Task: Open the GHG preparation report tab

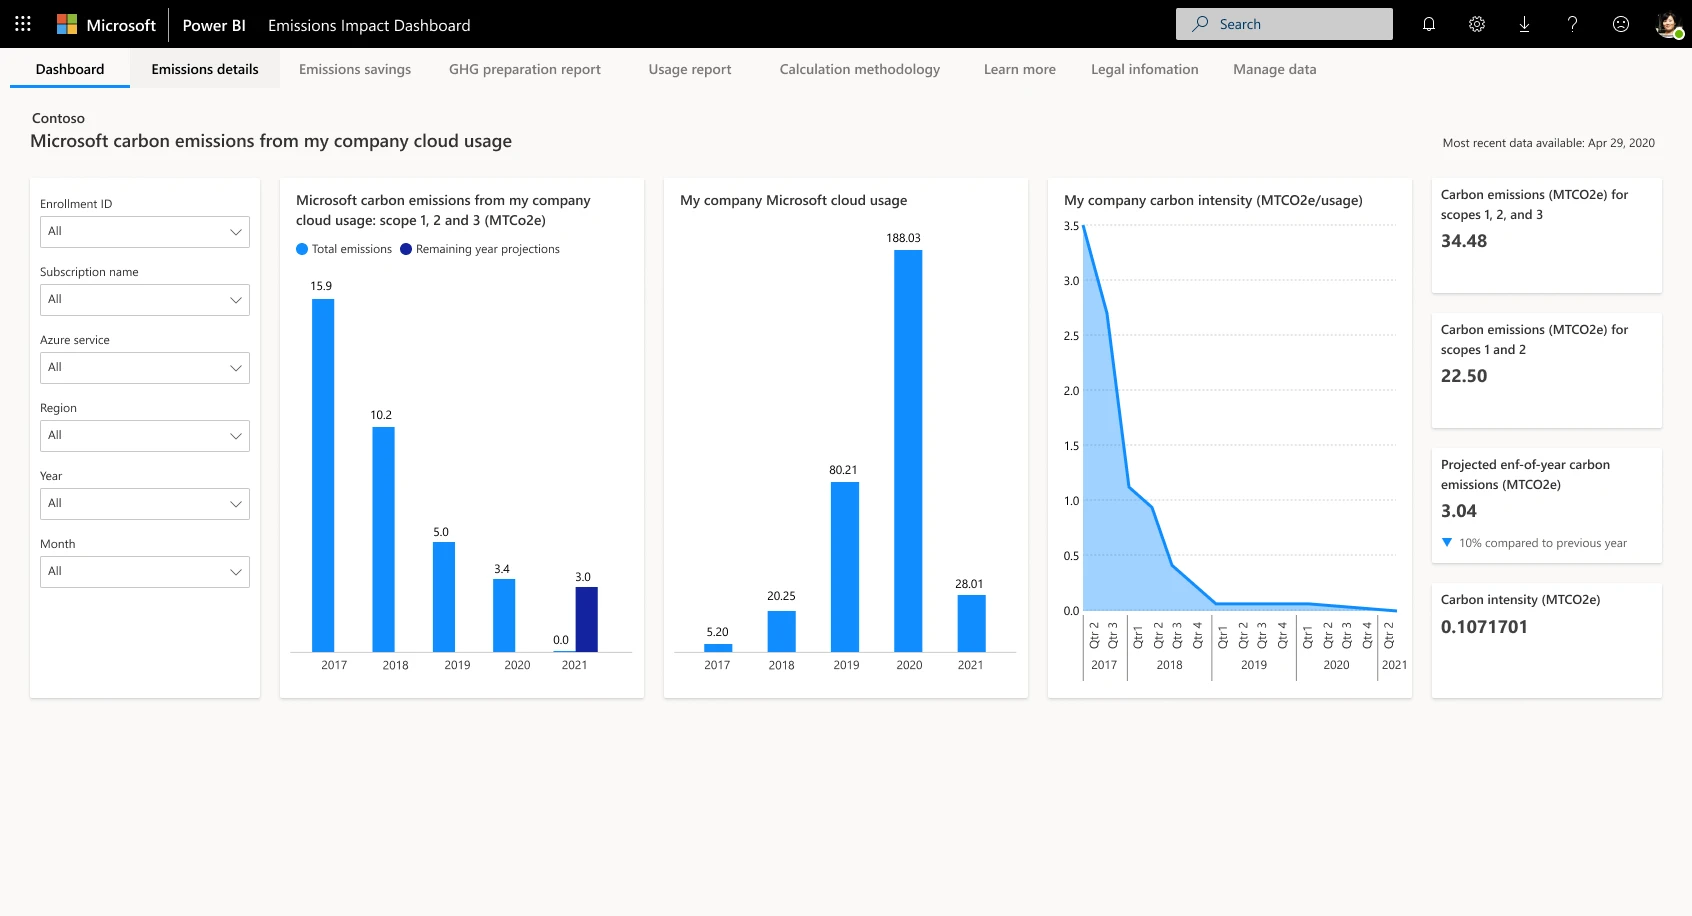Action: coord(524,69)
